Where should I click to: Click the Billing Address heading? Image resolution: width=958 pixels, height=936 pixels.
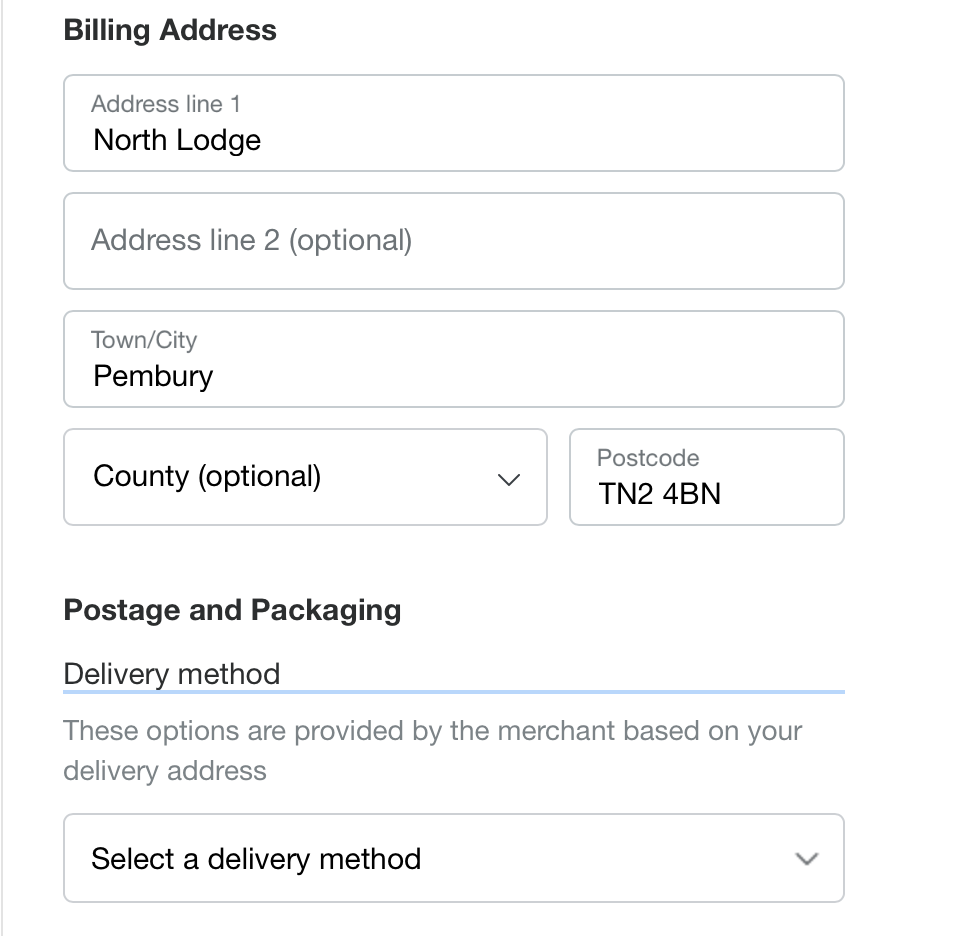click(x=170, y=30)
